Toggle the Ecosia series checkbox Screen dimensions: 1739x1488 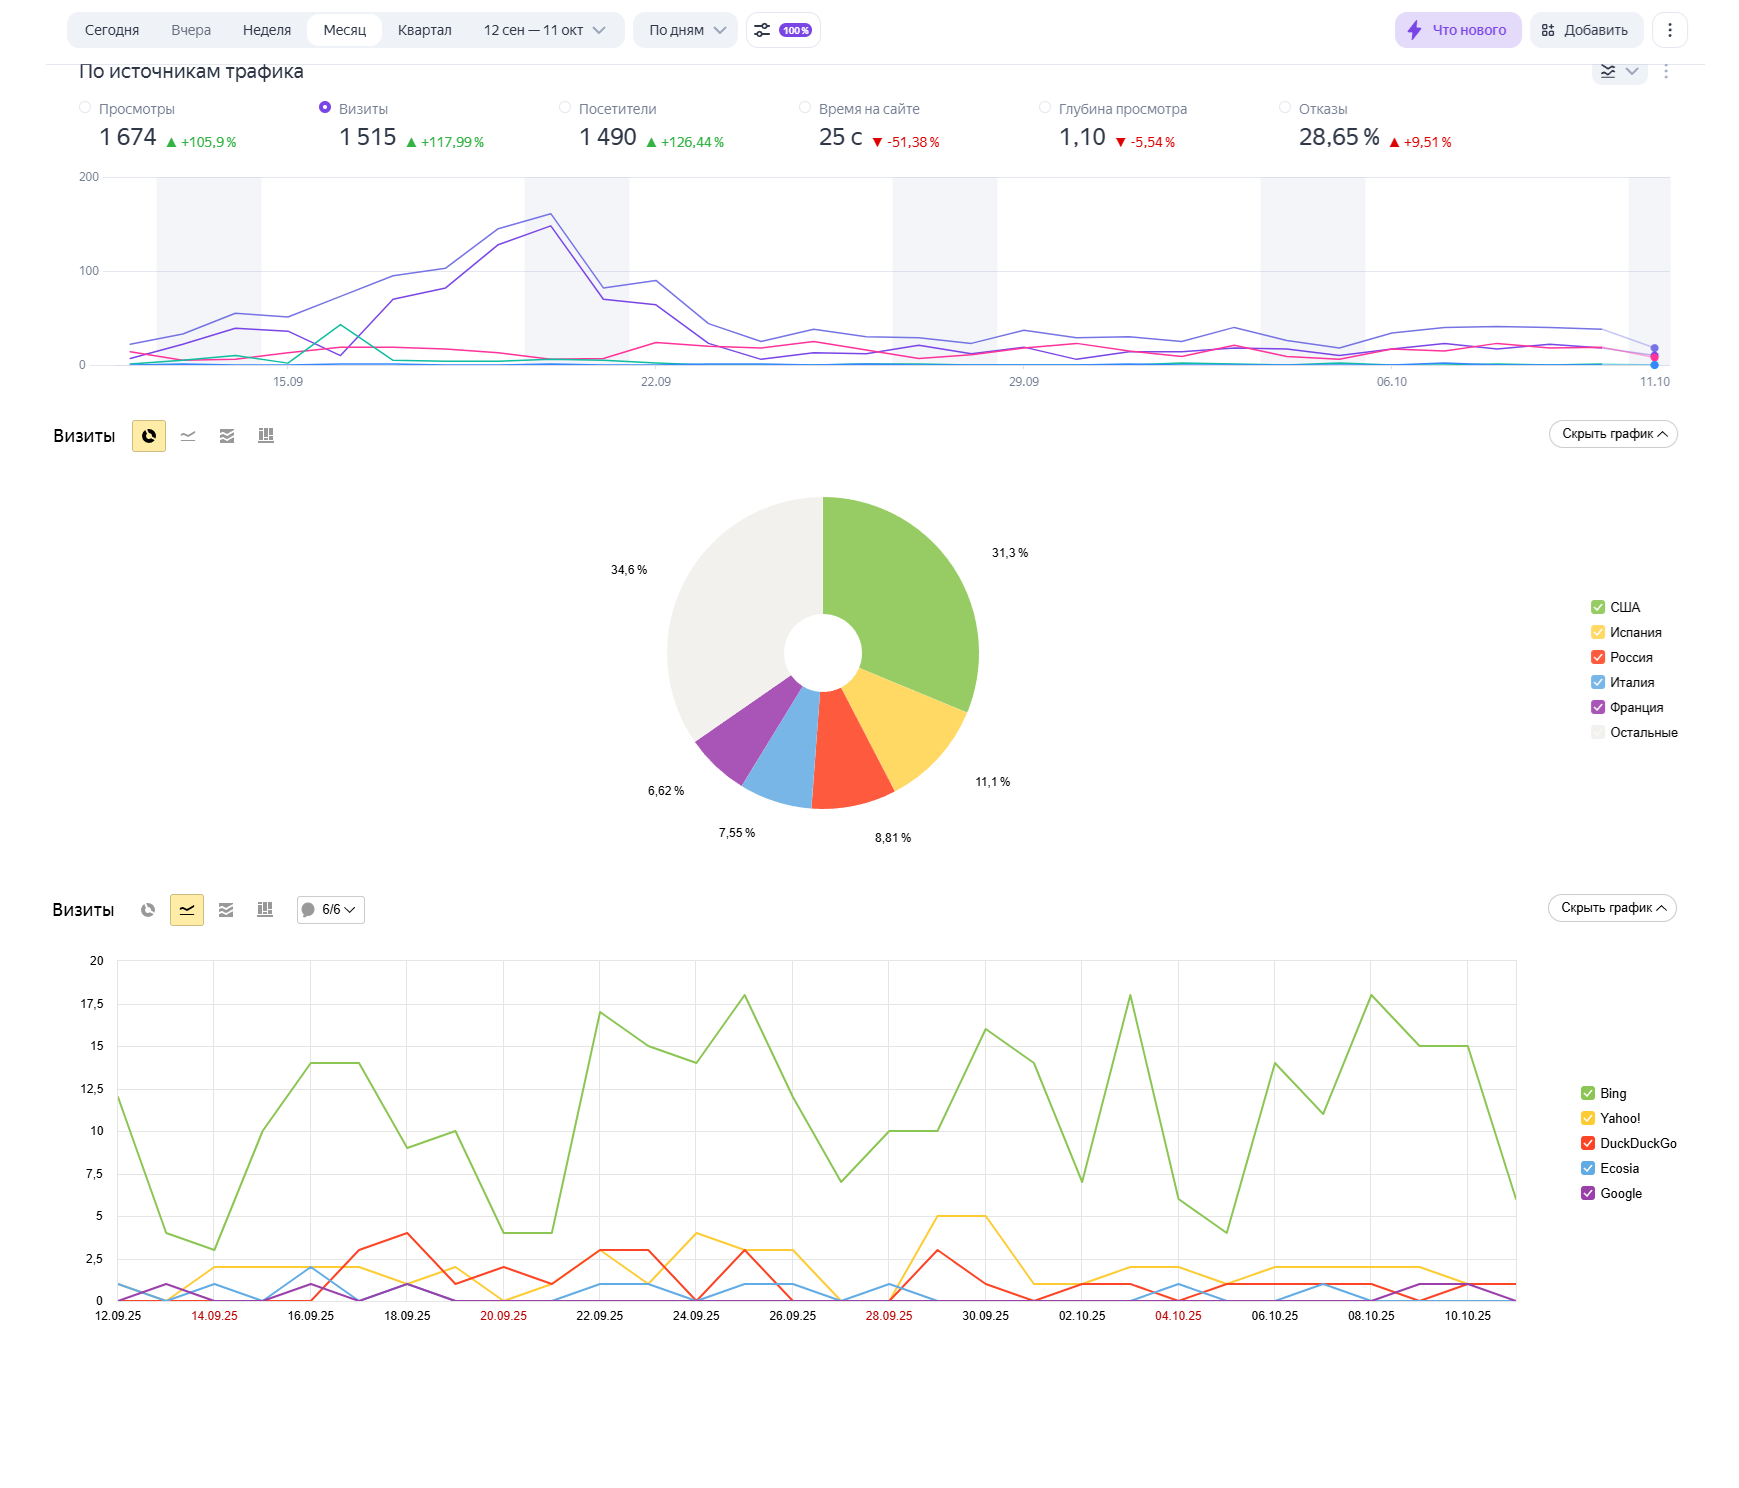(x=1588, y=1168)
